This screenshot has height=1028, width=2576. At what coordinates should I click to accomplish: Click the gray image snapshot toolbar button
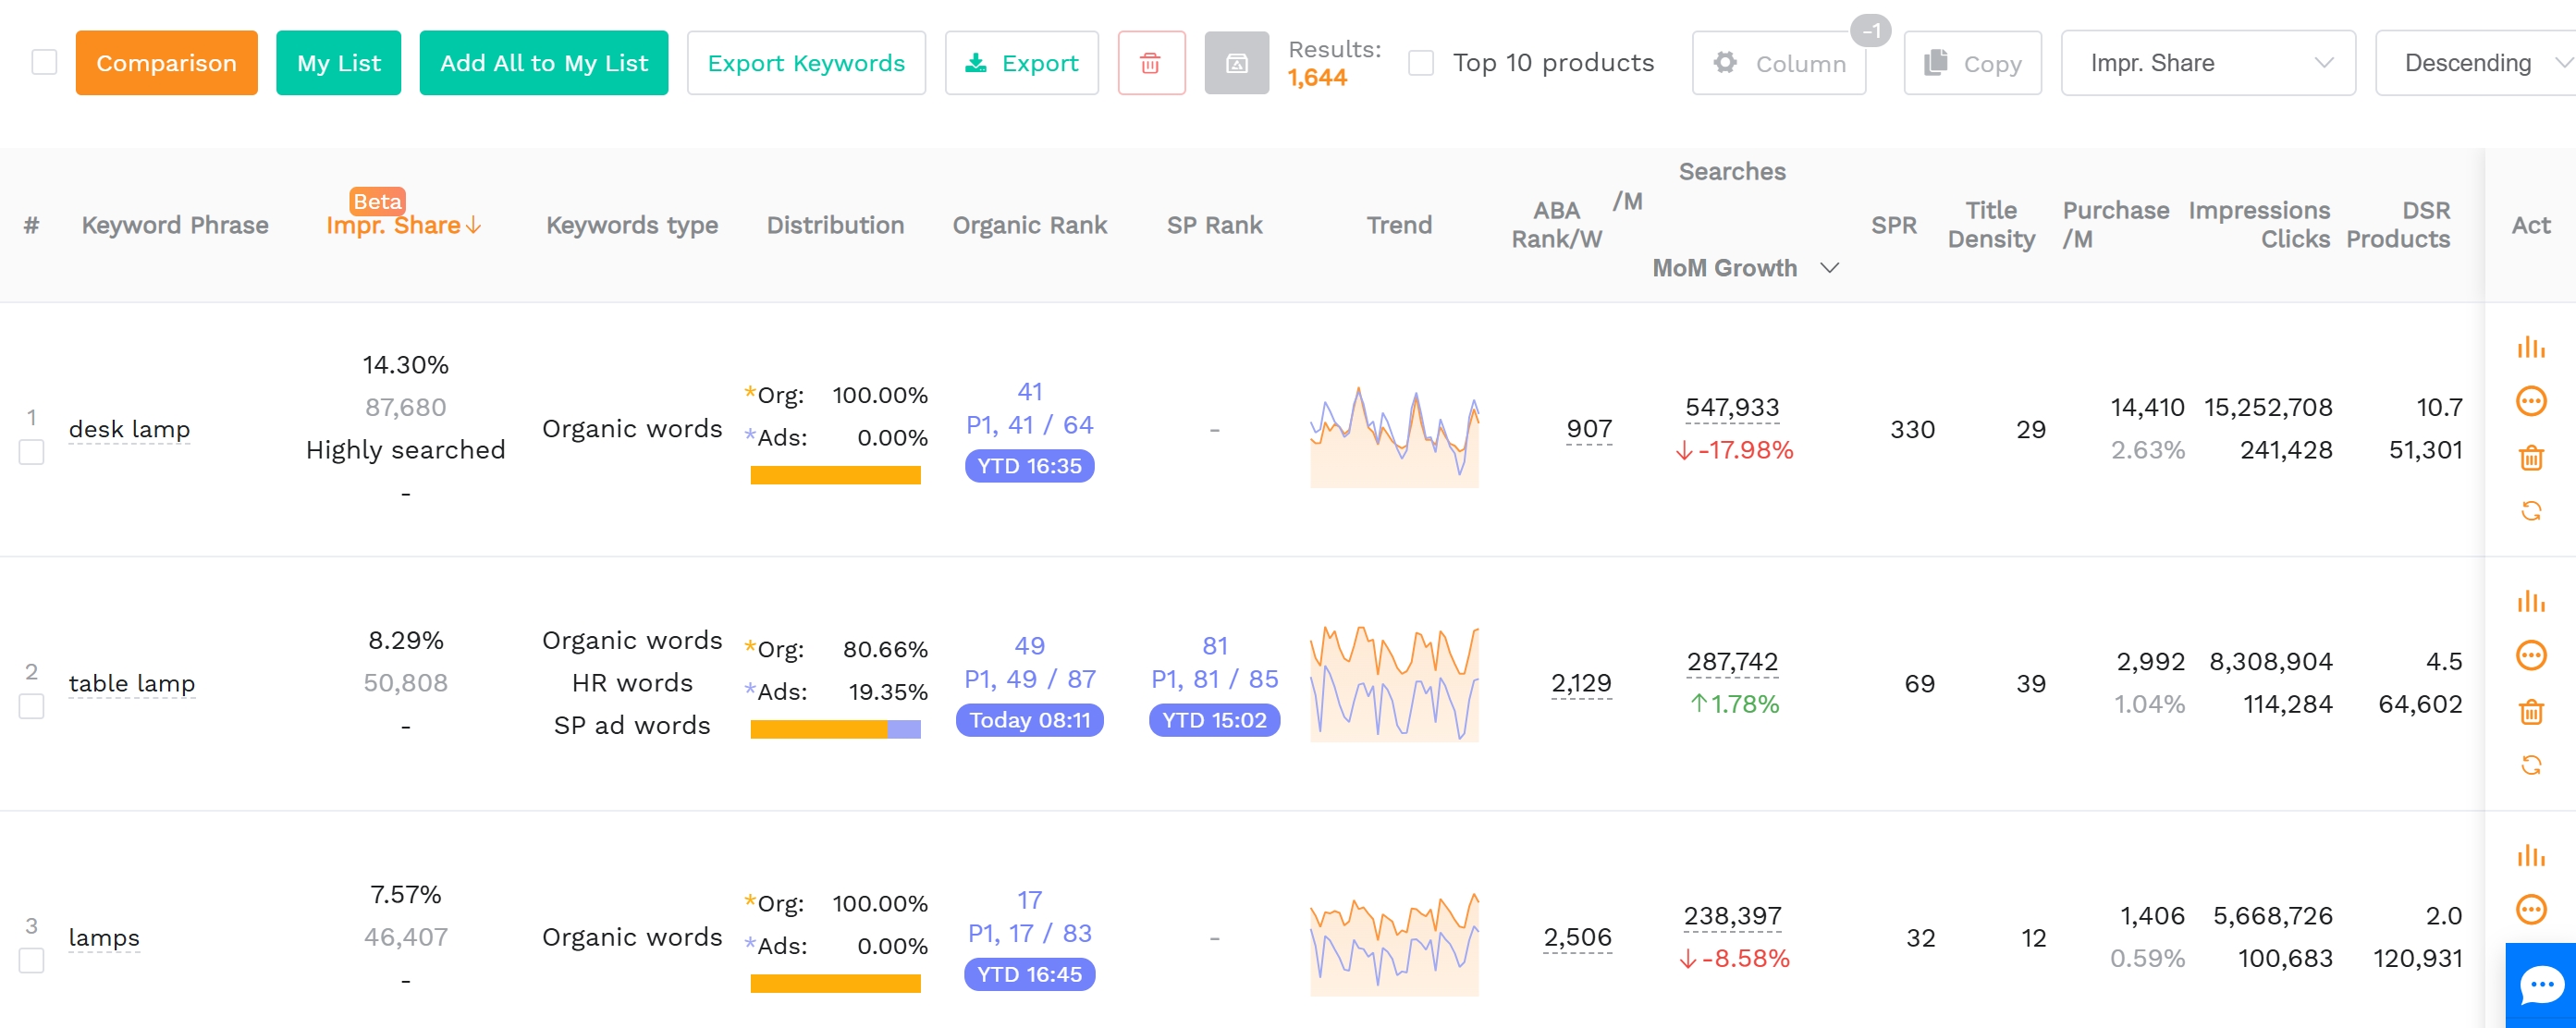point(1236,63)
